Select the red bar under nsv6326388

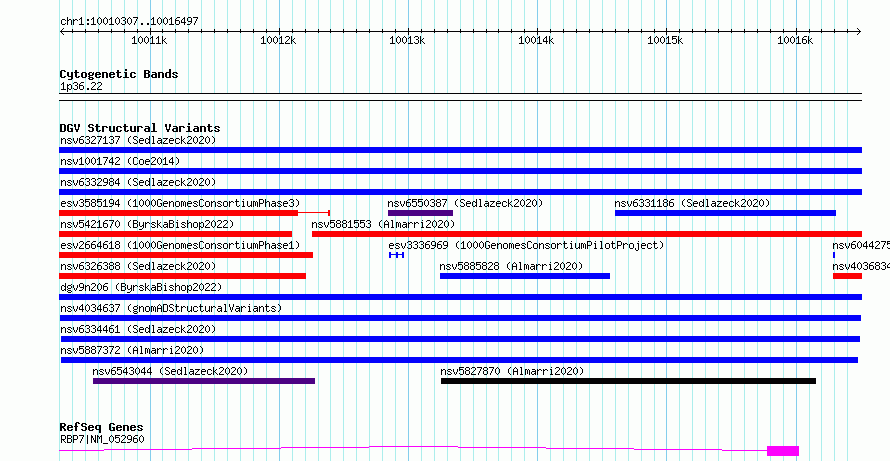point(183,276)
